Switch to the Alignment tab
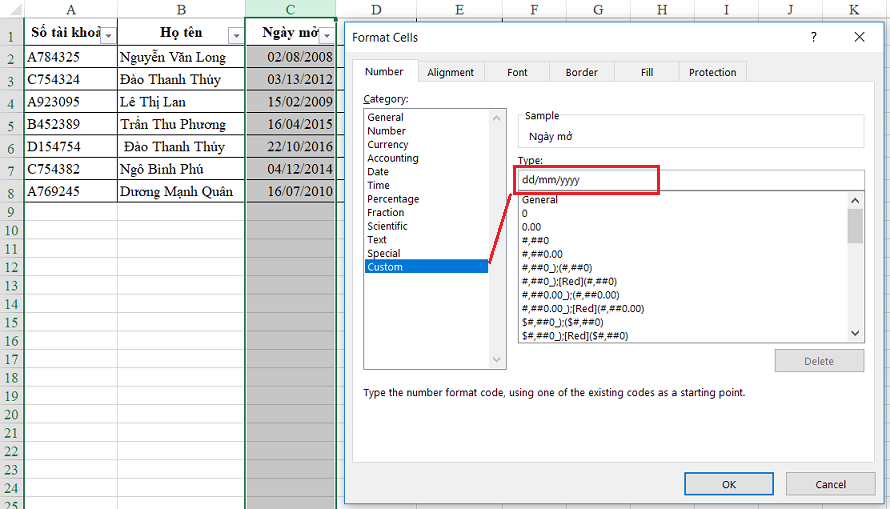This screenshot has width=890, height=509. point(450,72)
